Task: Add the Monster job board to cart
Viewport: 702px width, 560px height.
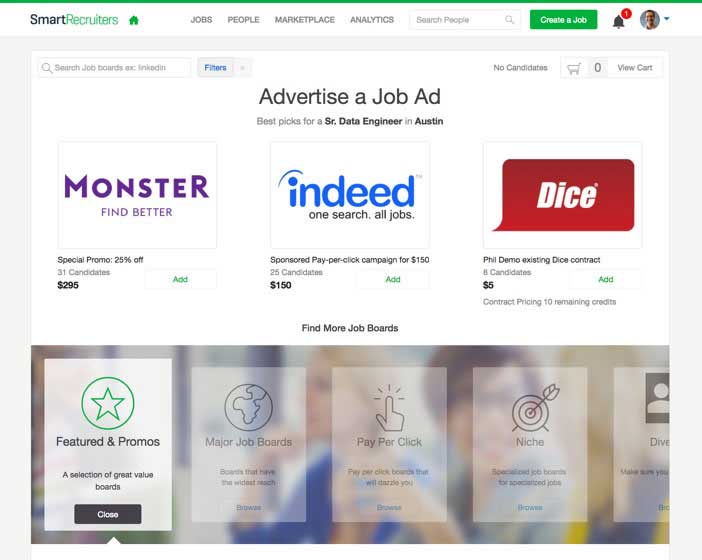Action: [x=180, y=279]
